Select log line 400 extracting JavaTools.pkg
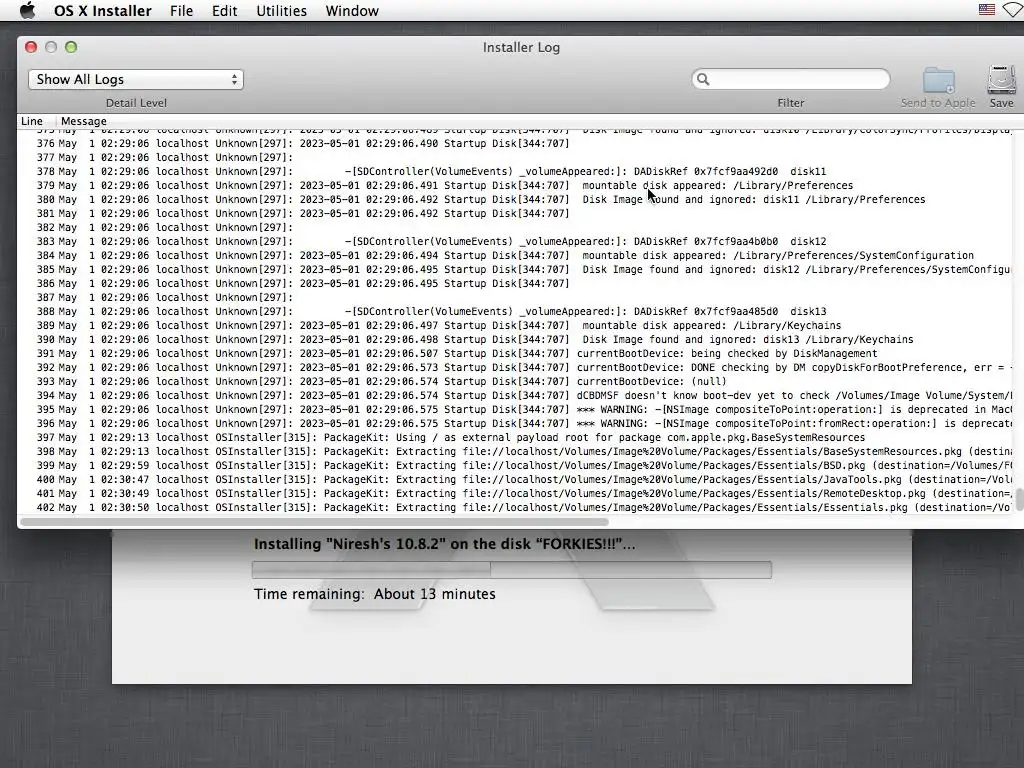This screenshot has height=768, width=1024. (x=516, y=480)
